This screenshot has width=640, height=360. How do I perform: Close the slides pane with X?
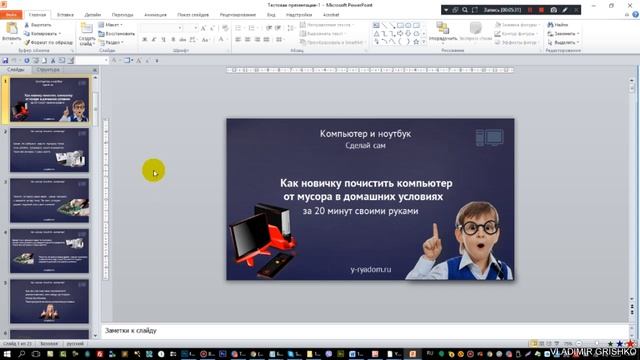[95, 70]
